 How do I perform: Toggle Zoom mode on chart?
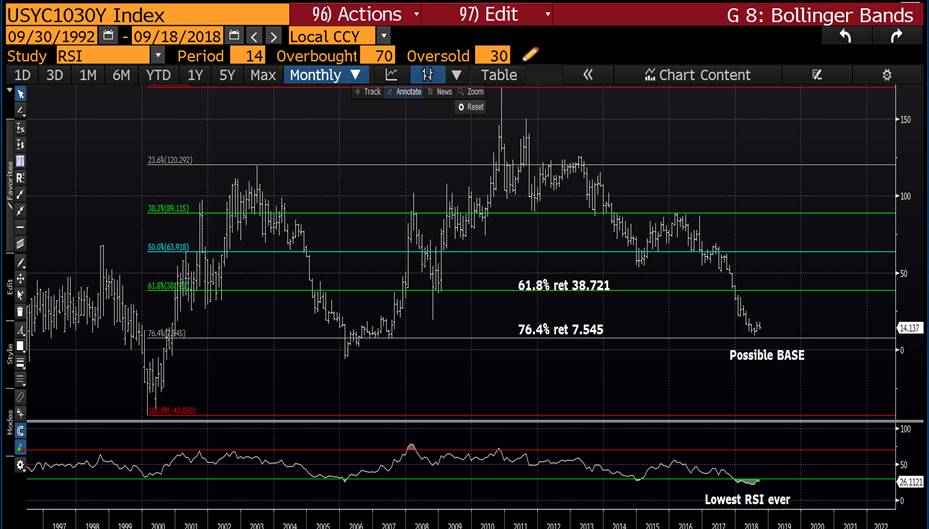(x=471, y=92)
